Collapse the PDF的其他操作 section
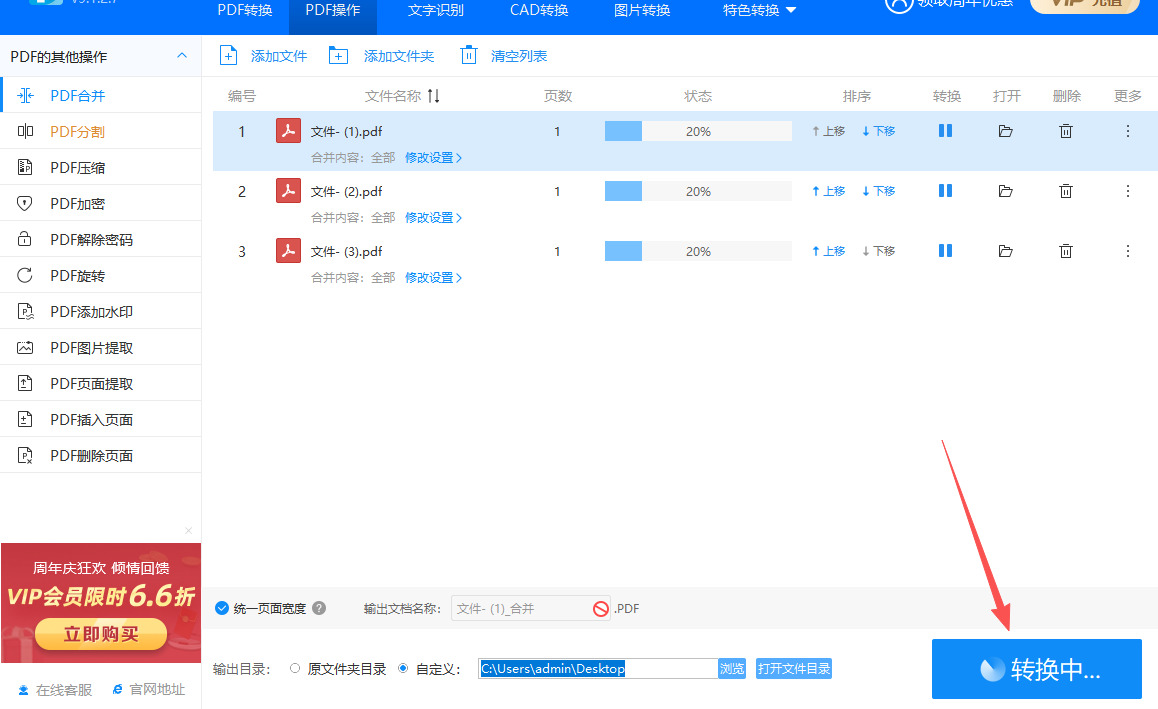 181,56
